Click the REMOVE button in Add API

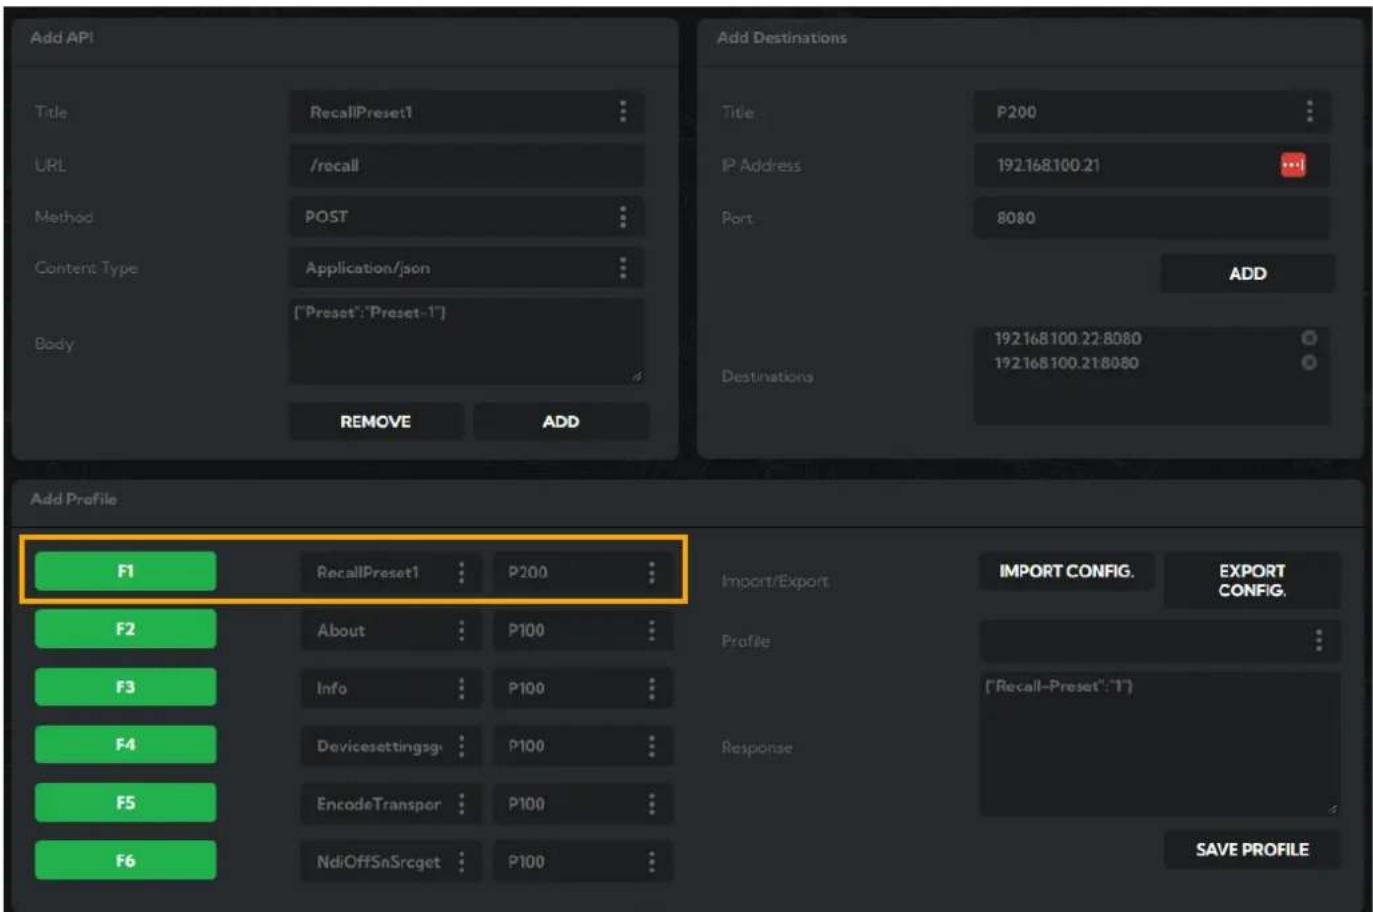point(376,422)
